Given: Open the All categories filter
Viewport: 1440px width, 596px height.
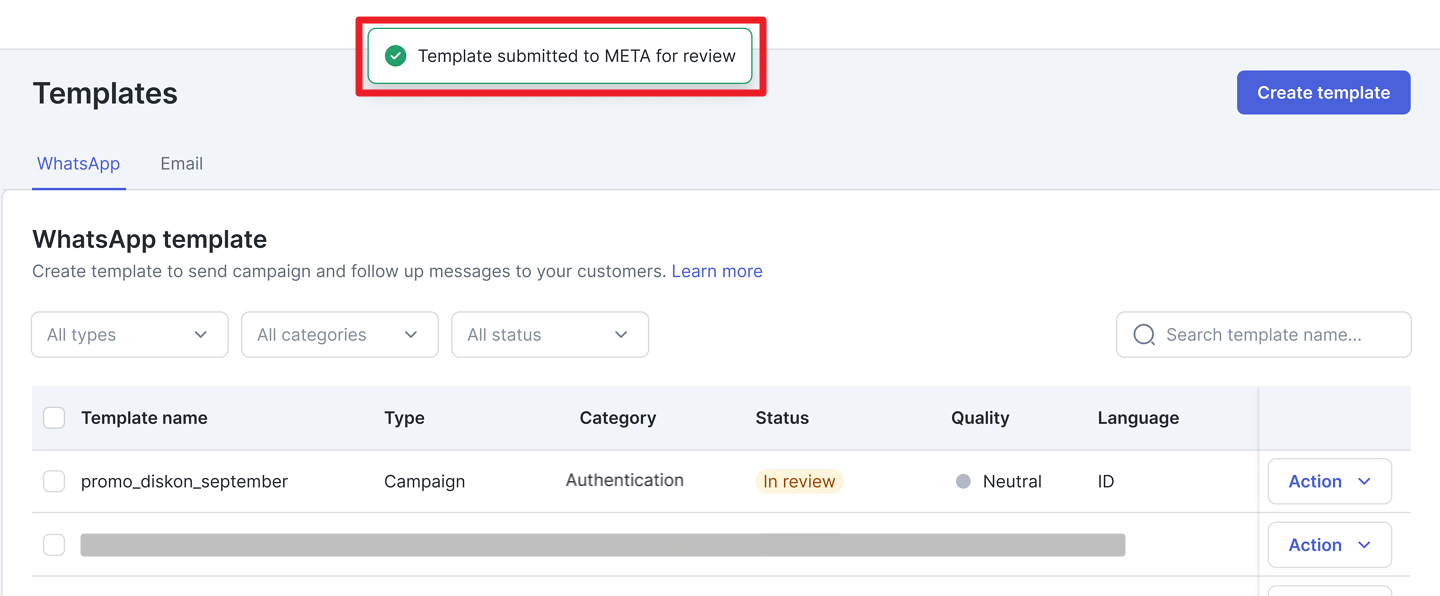Looking at the screenshot, I should [339, 335].
